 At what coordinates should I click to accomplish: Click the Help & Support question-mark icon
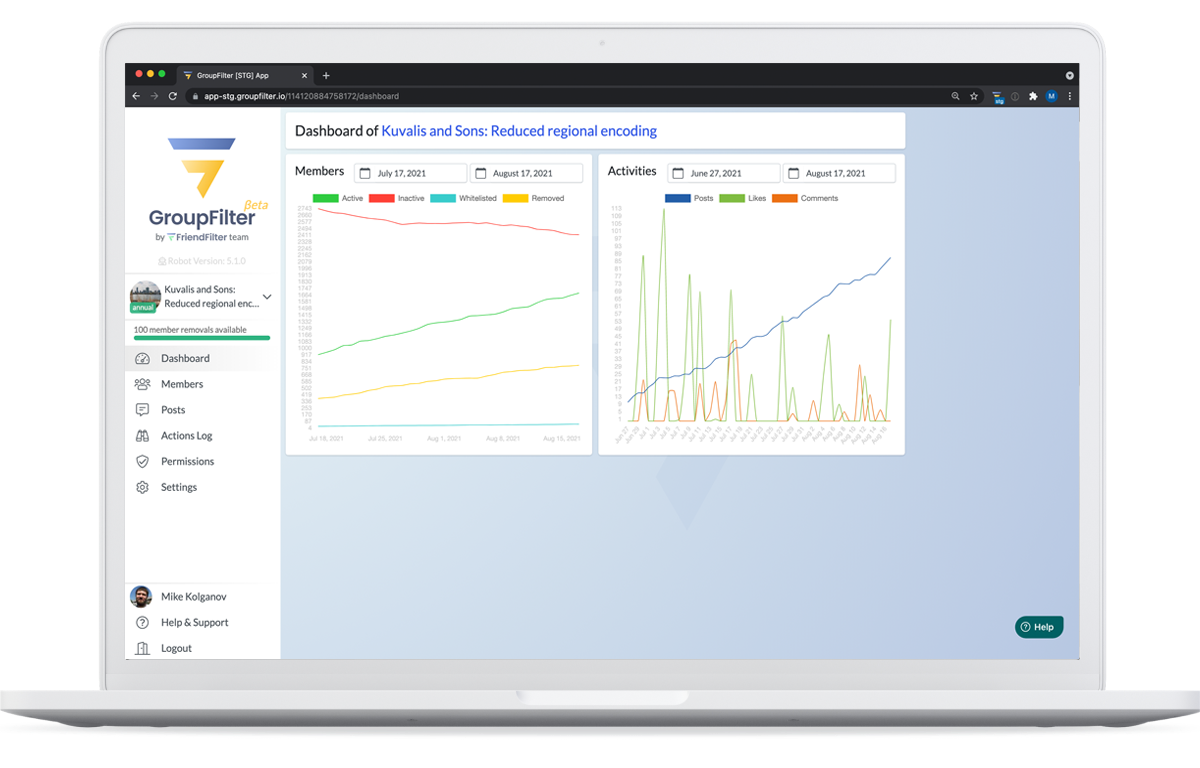(x=141, y=622)
